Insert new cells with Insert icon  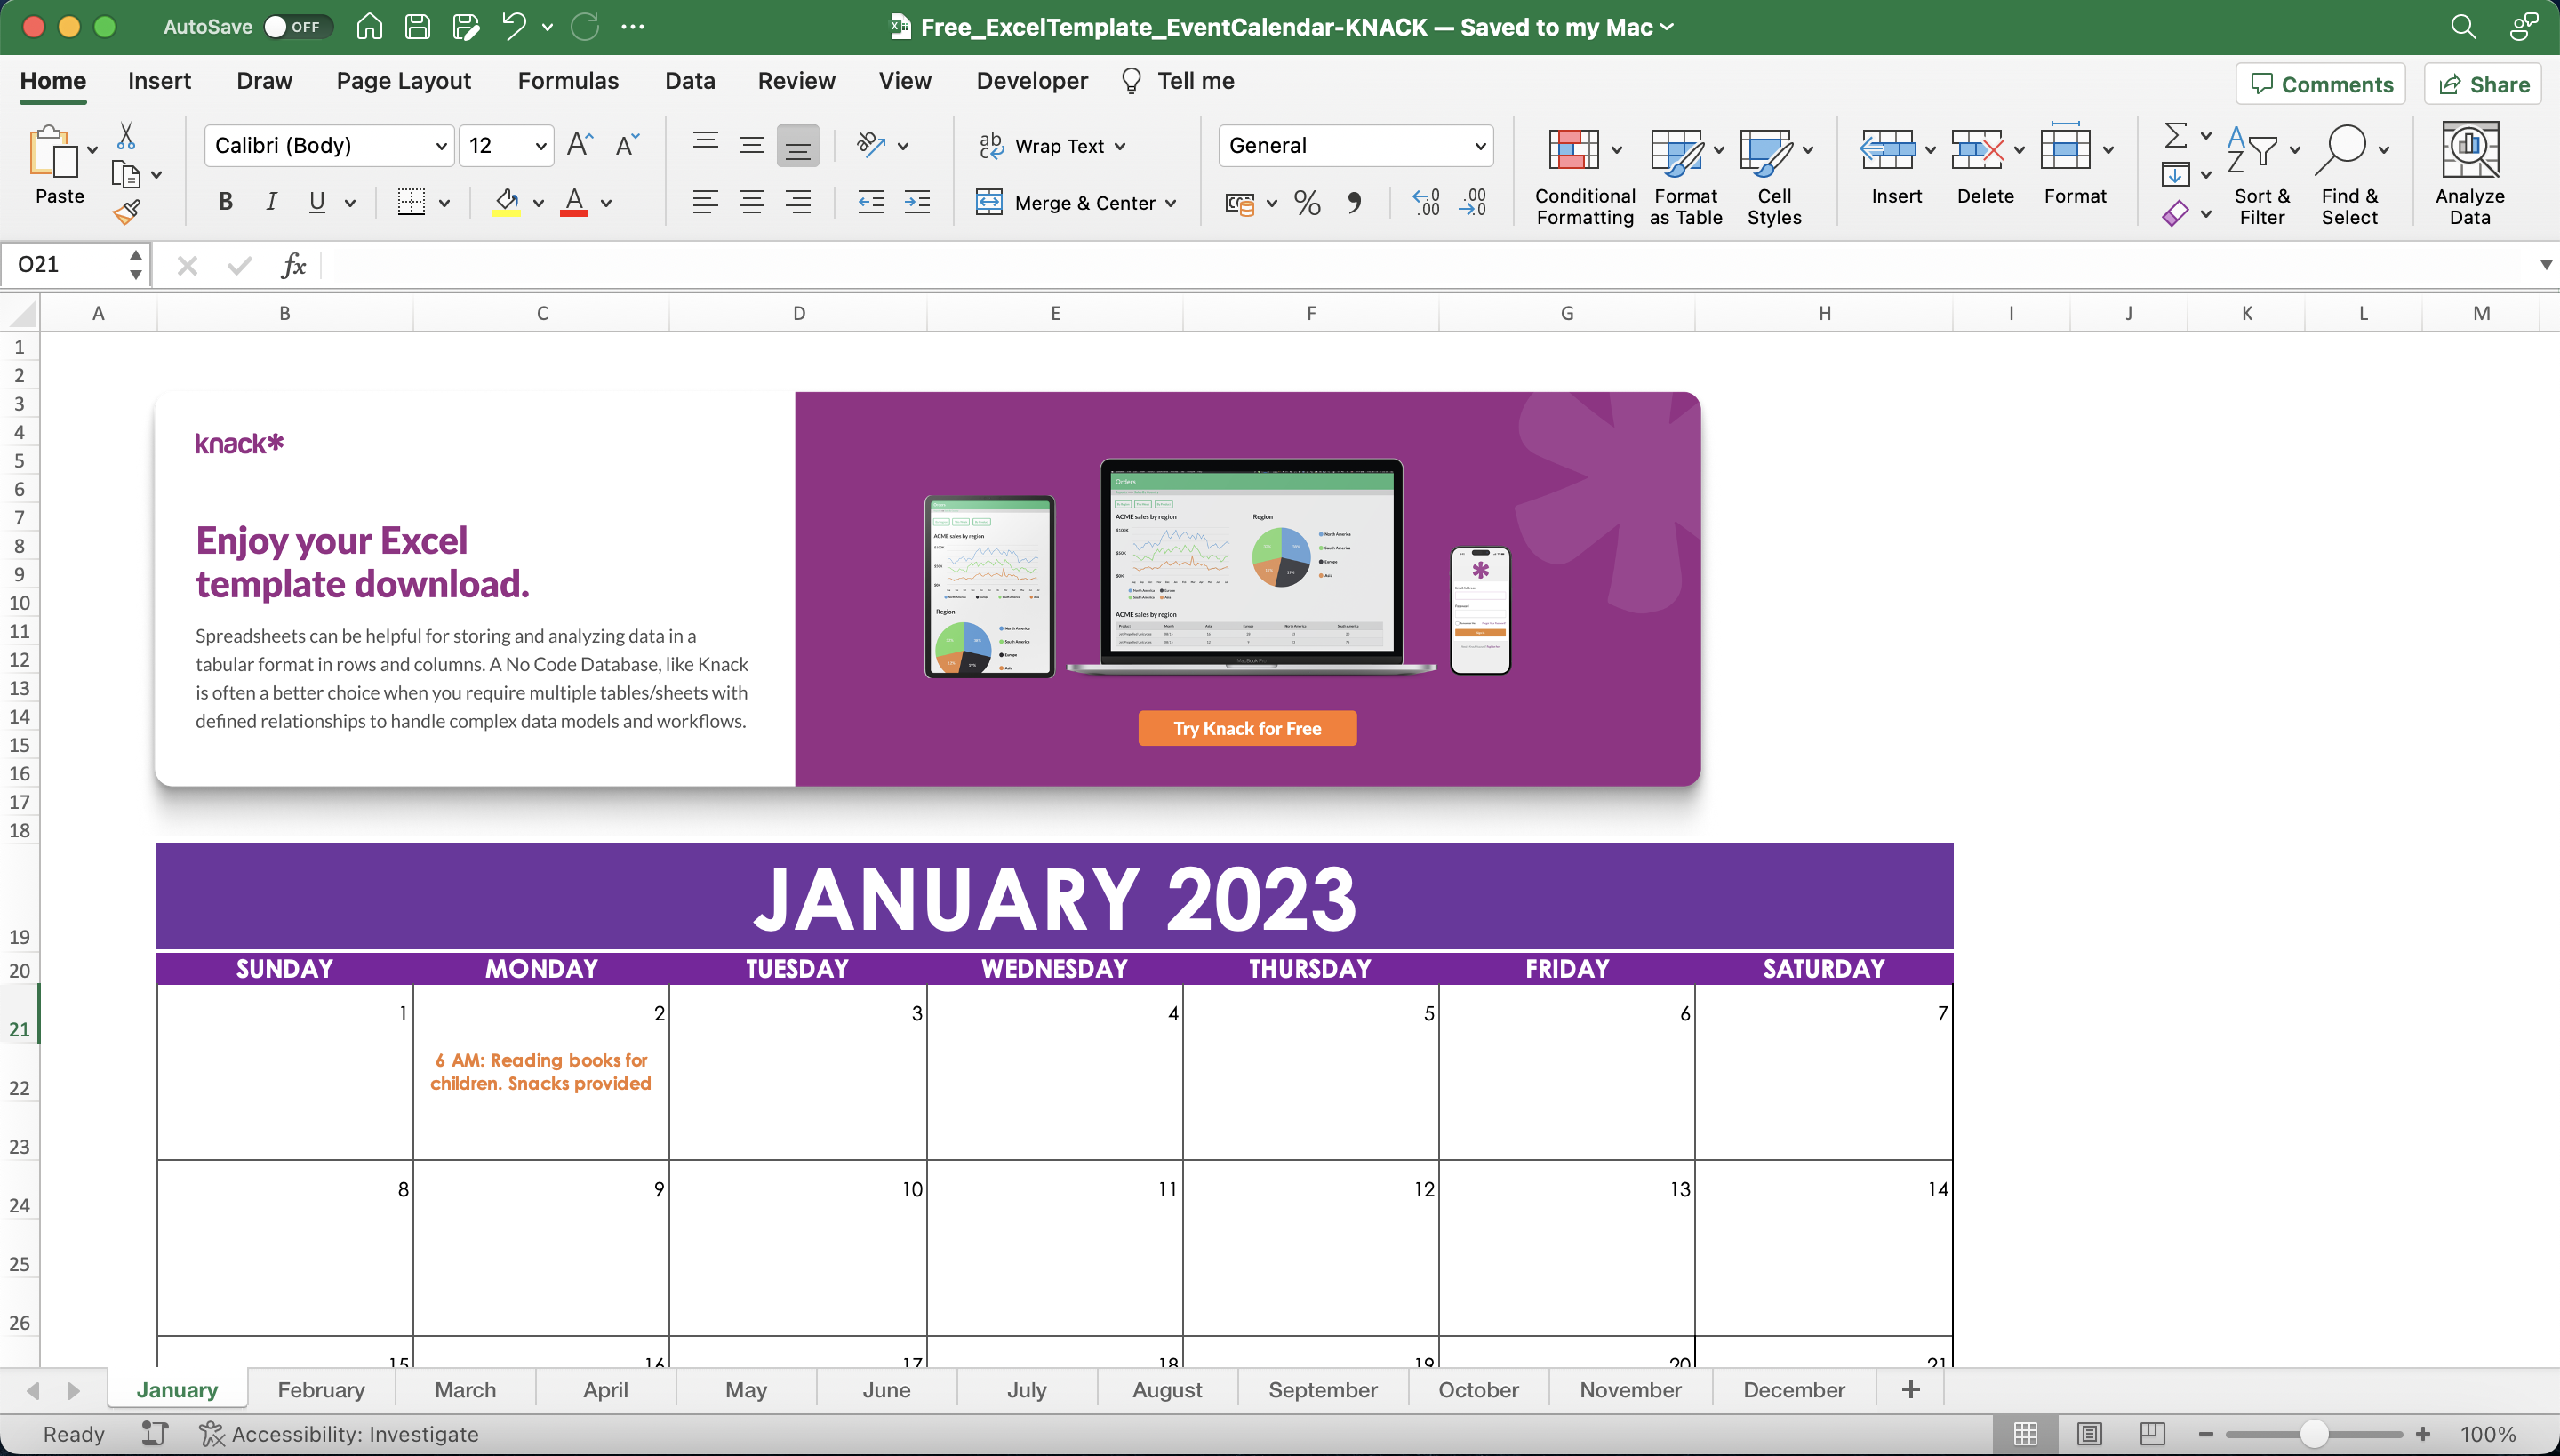pyautogui.click(x=1893, y=170)
